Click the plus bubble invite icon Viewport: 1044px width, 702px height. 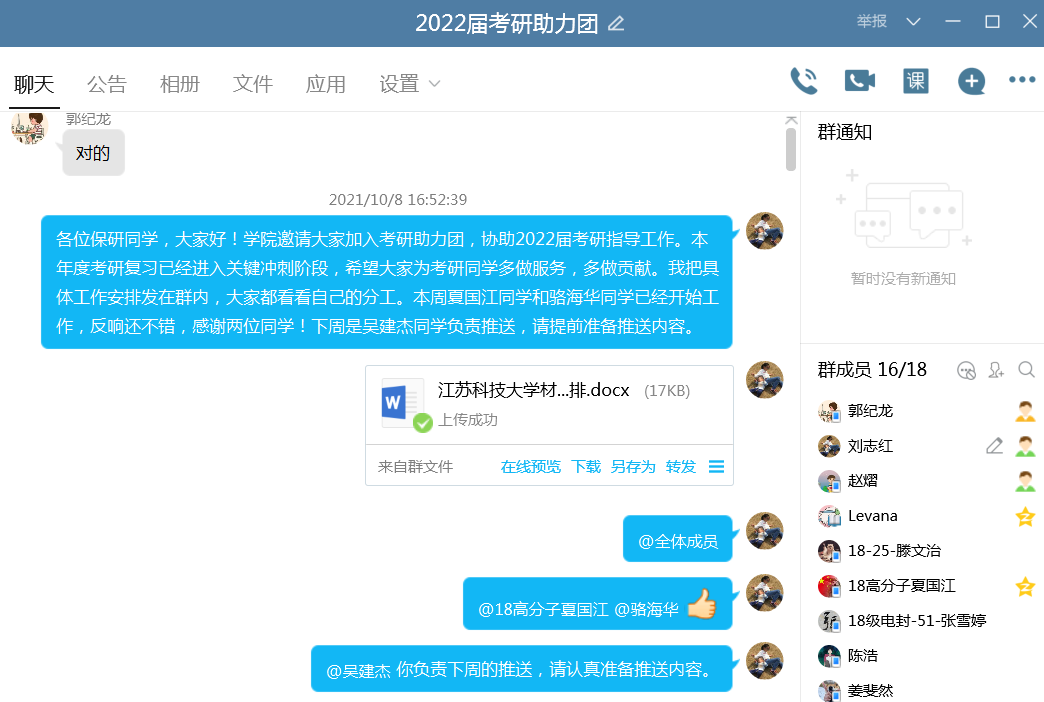pyautogui.click(x=971, y=81)
